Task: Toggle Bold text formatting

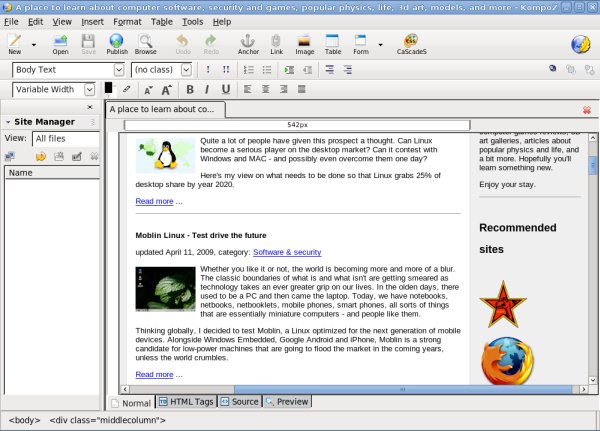Action: coord(191,90)
